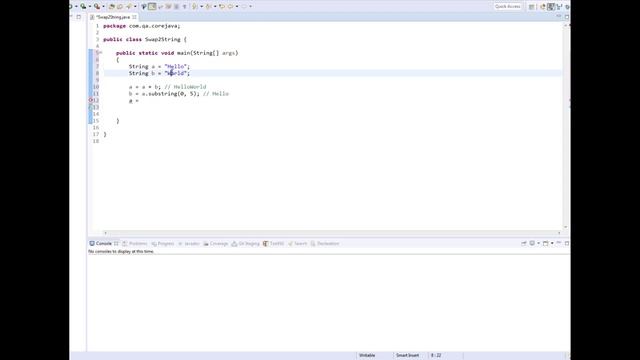Click the editor vertical scrollbar

pos(566,126)
